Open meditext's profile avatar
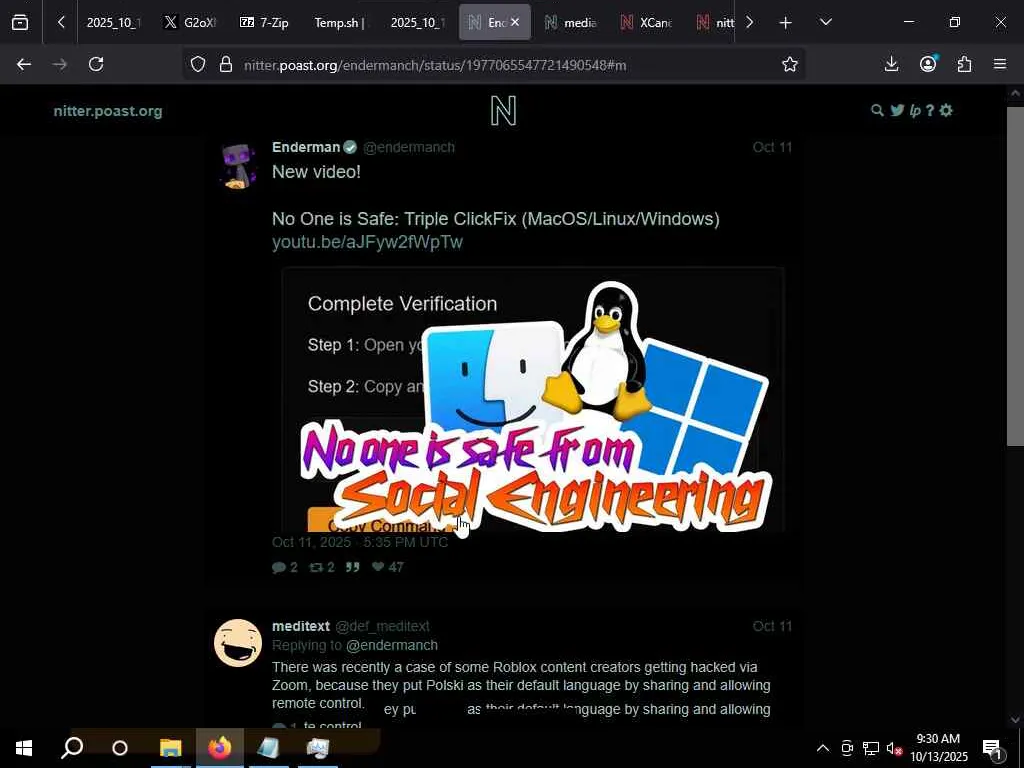Viewport: 1024px width, 768px height. (x=238, y=643)
